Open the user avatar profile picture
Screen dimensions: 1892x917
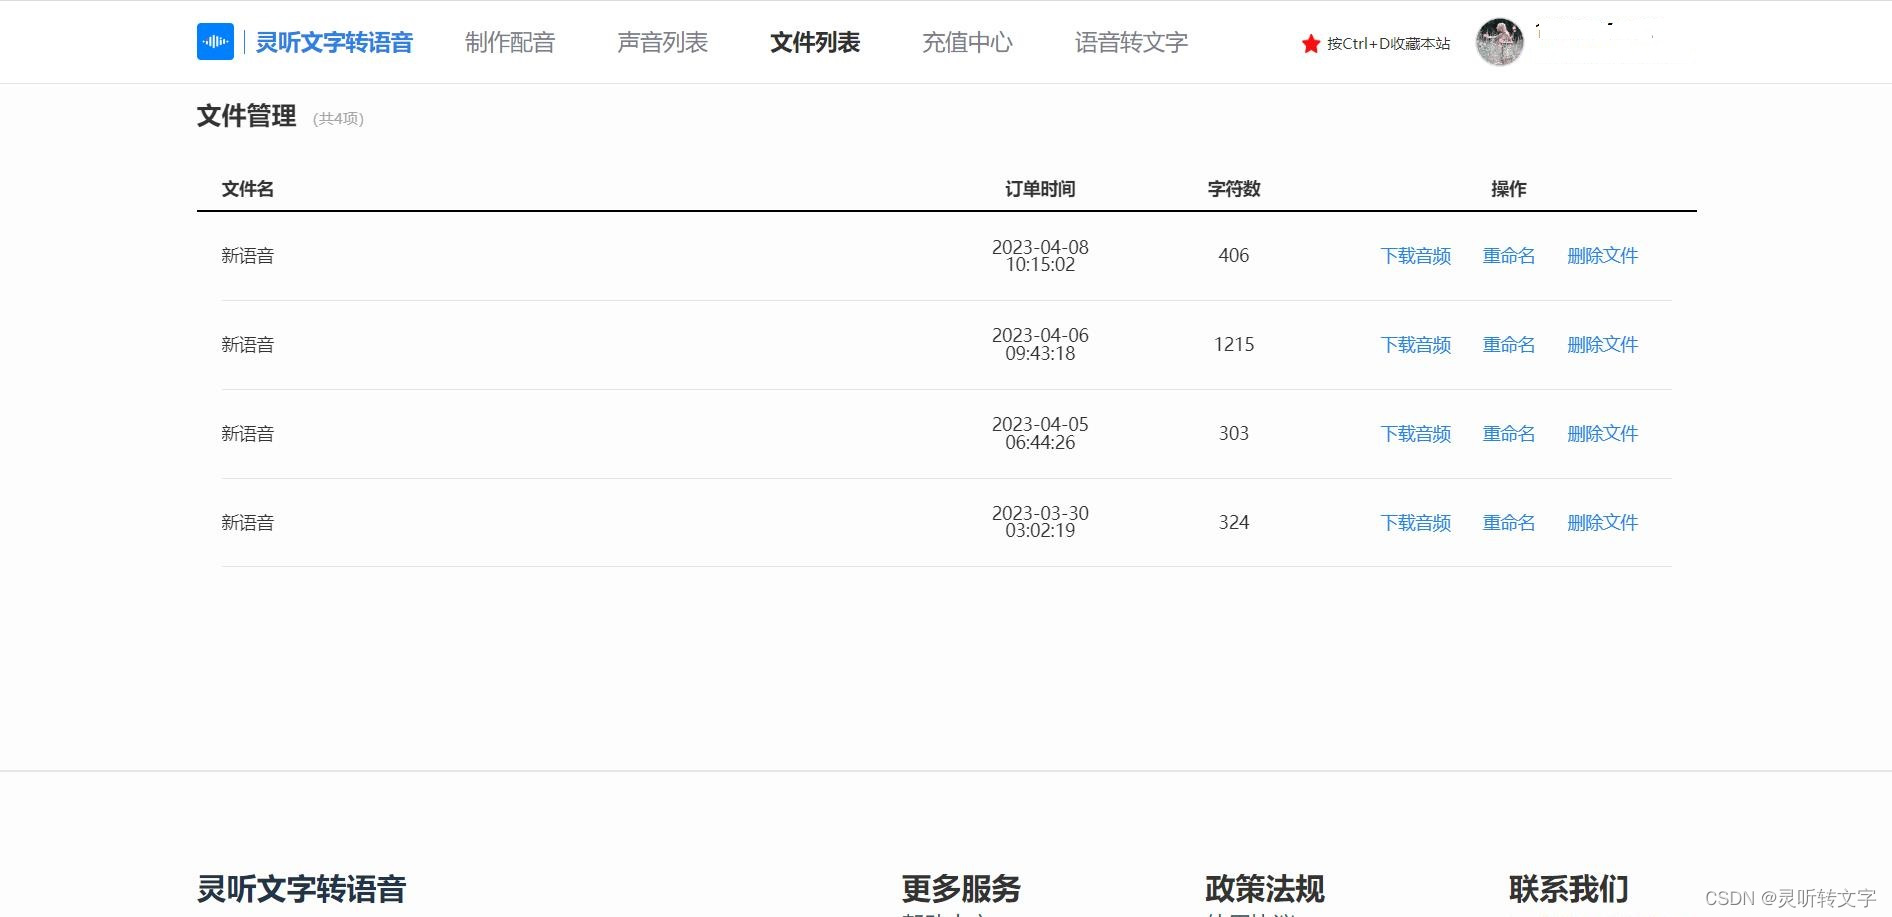point(1499,42)
